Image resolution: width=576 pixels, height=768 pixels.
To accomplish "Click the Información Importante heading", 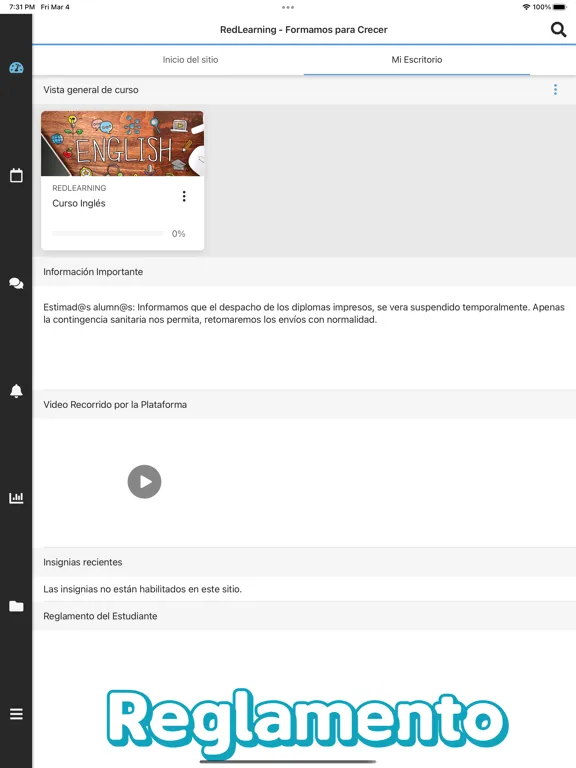I will 93,272.
